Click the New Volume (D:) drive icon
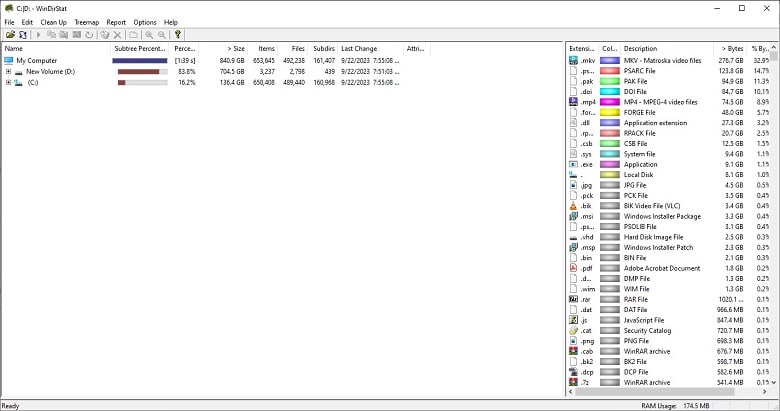 (x=18, y=72)
